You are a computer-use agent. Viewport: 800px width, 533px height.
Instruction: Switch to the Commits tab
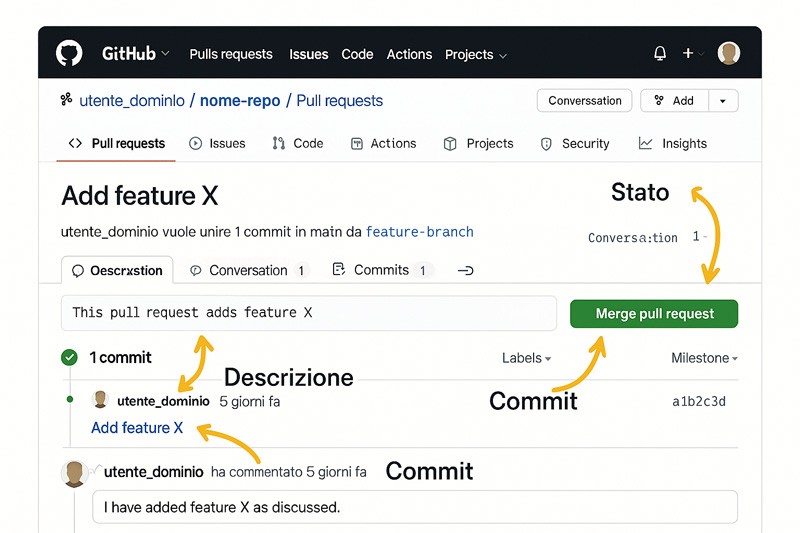[x=381, y=270]
